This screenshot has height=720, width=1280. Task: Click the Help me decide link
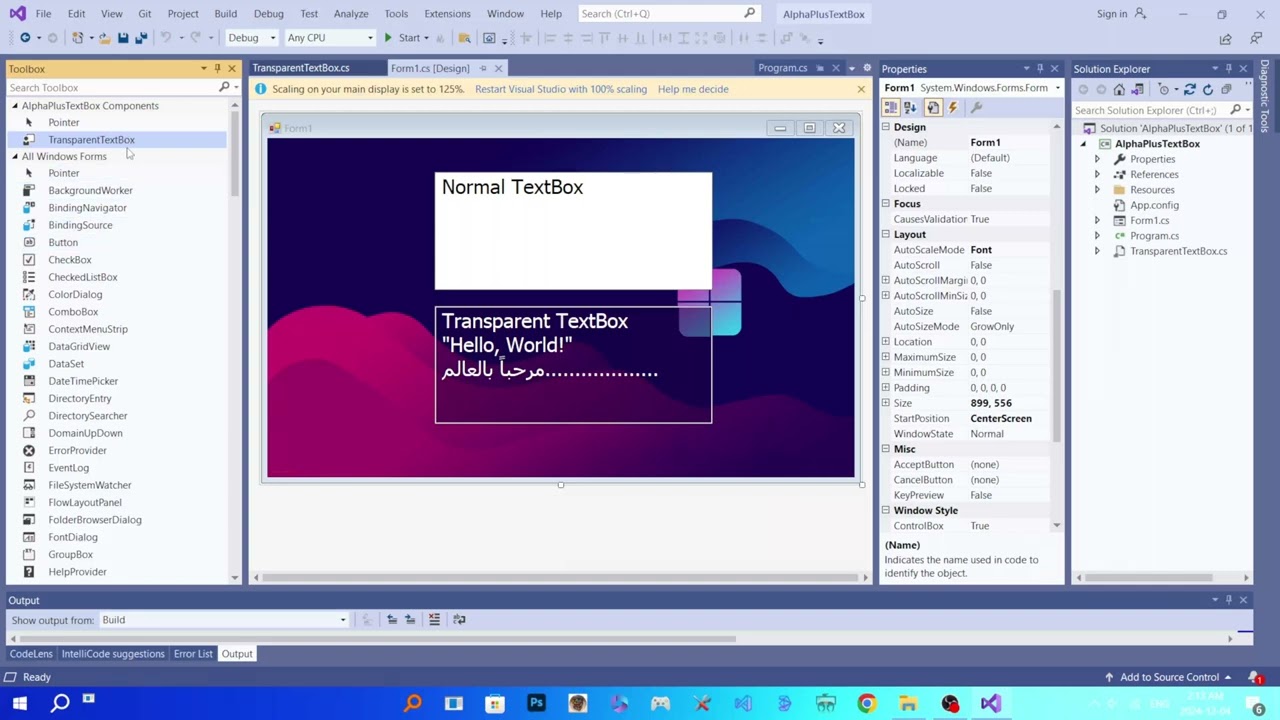pos(693,89)
